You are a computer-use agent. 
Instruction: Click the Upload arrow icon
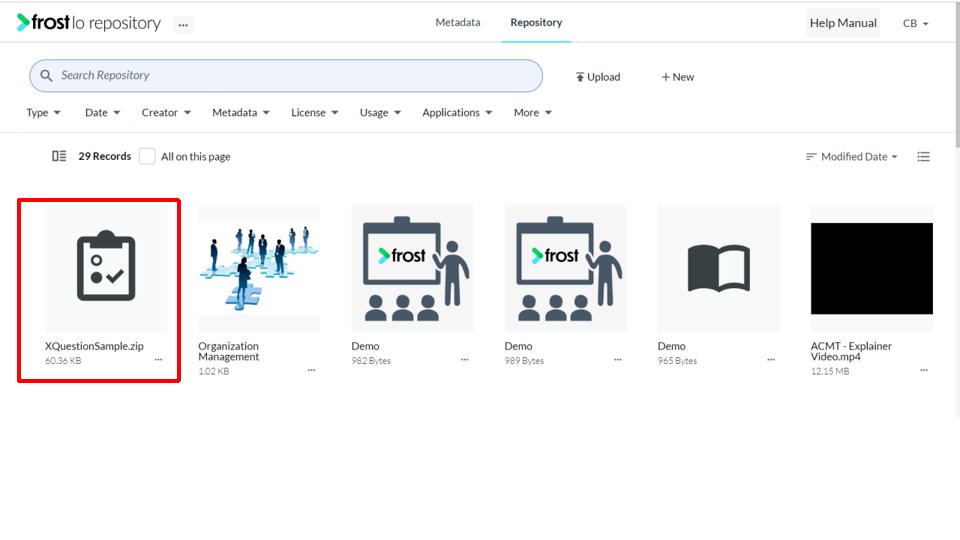(x=579, y=77)
